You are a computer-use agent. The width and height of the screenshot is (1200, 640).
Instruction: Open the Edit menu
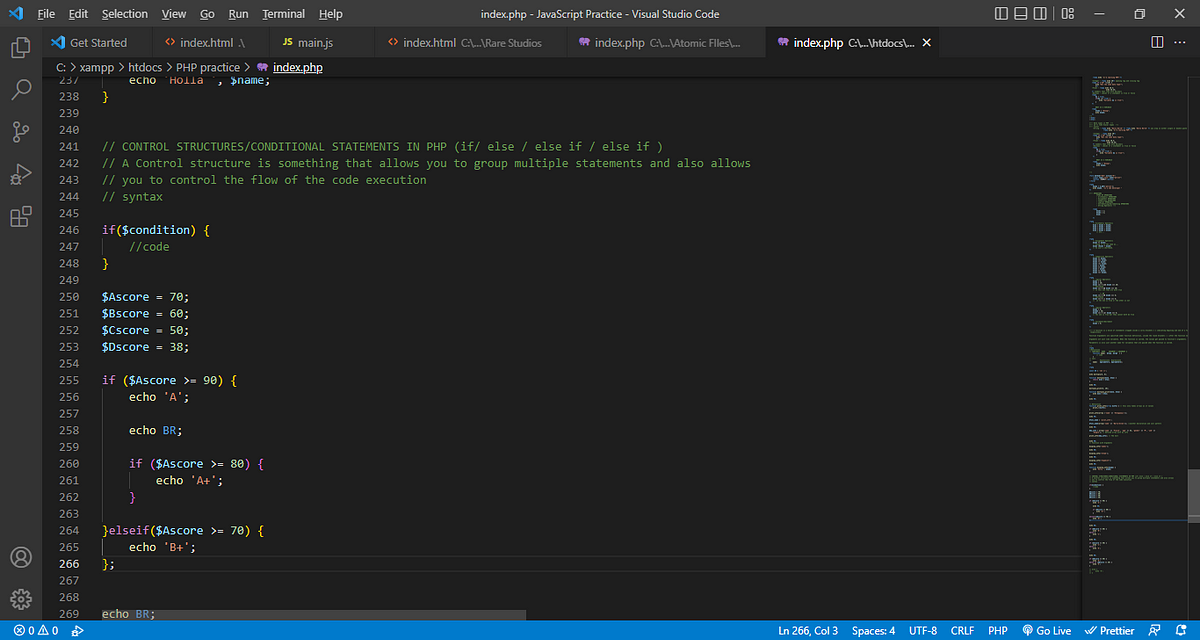(79, 14)
